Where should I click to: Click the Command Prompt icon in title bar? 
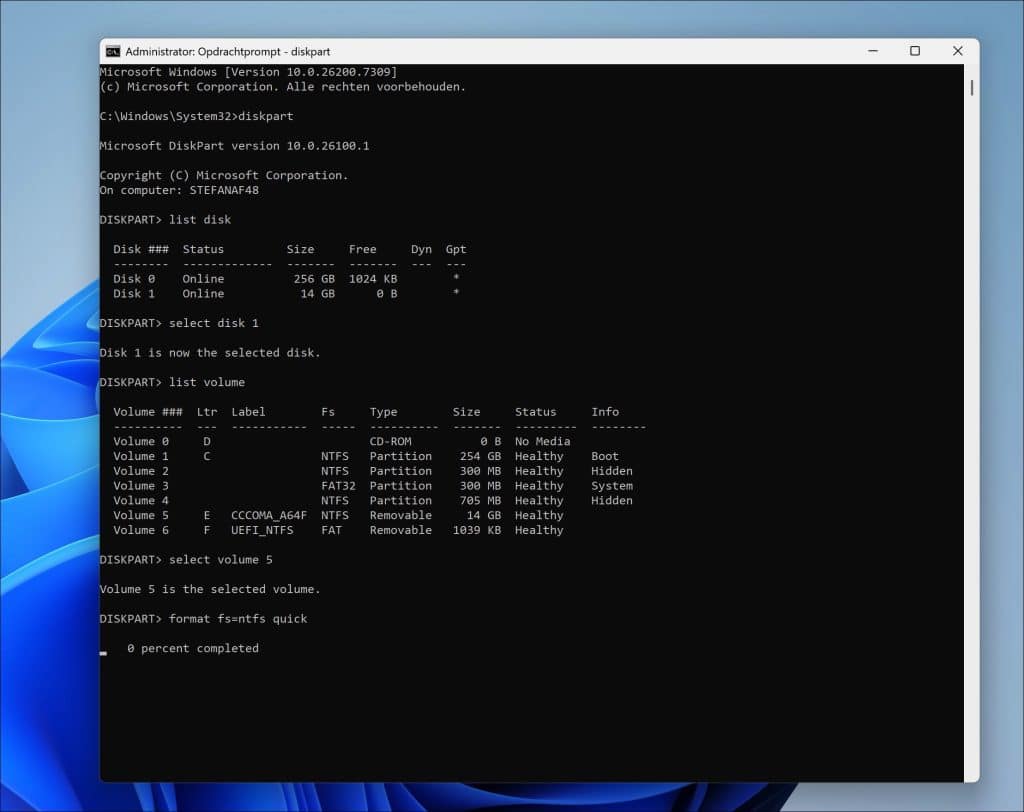(113, 51)
